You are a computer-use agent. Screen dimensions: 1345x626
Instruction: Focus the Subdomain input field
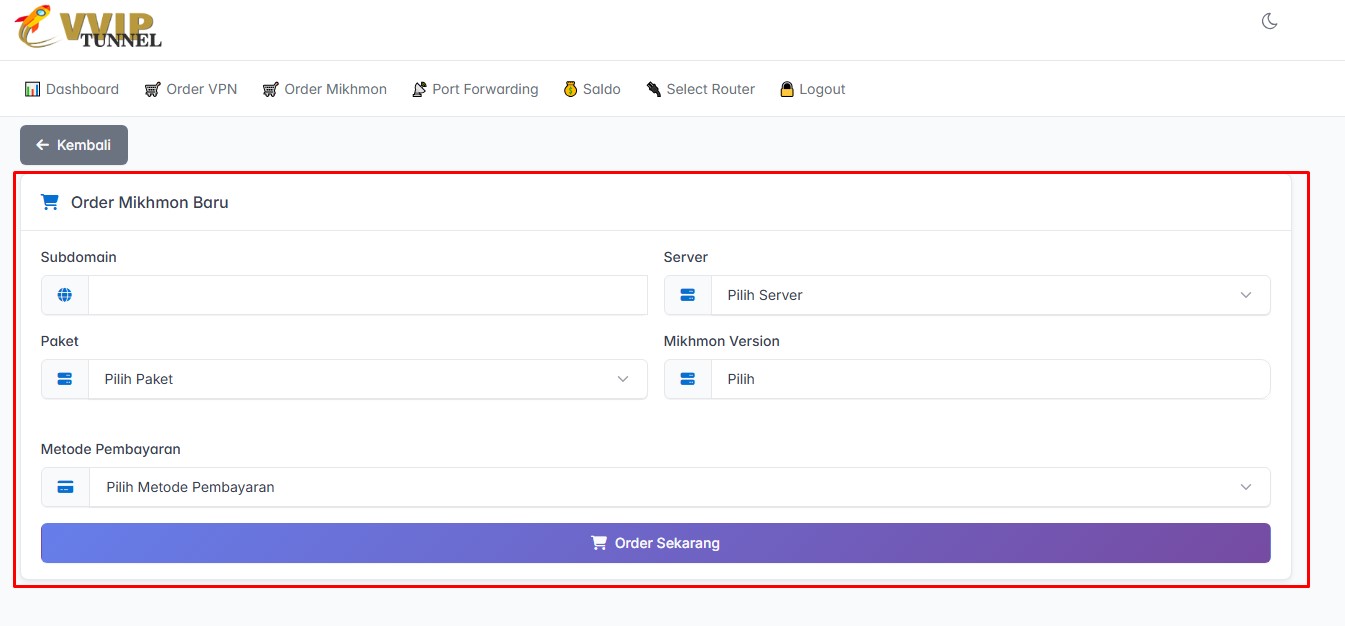(368, 295)
